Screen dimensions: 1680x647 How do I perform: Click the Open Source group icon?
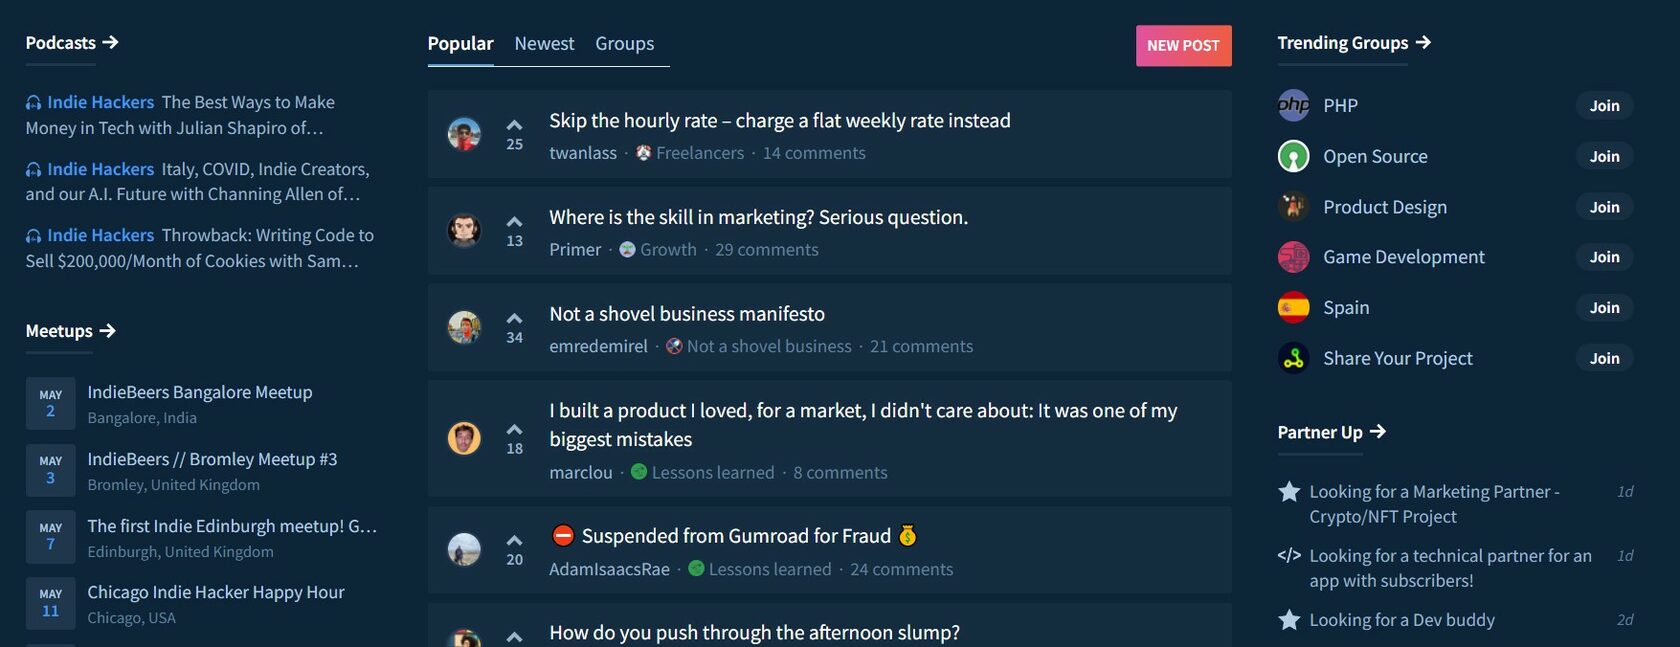tap(1293, 156)
